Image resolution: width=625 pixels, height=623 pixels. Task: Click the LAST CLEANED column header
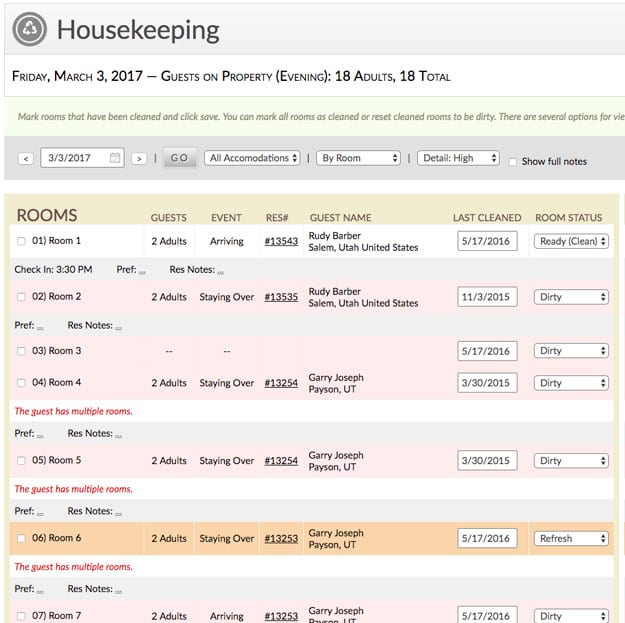point(487,218)
